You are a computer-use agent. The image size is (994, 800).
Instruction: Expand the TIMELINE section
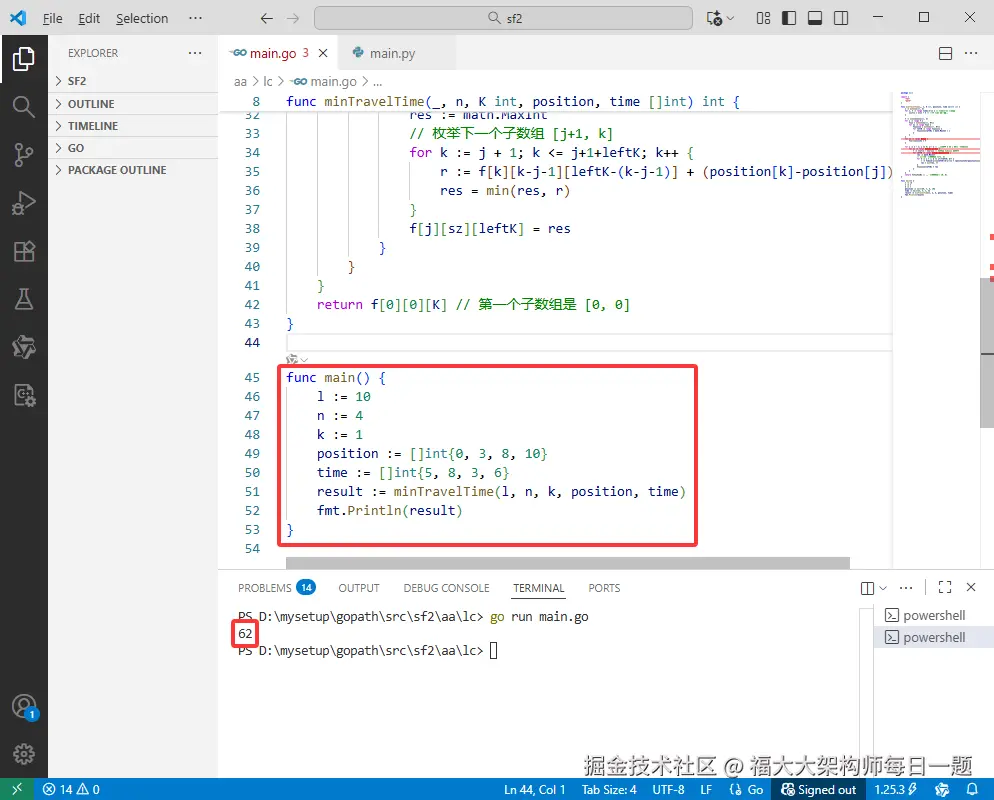(133, 126)
